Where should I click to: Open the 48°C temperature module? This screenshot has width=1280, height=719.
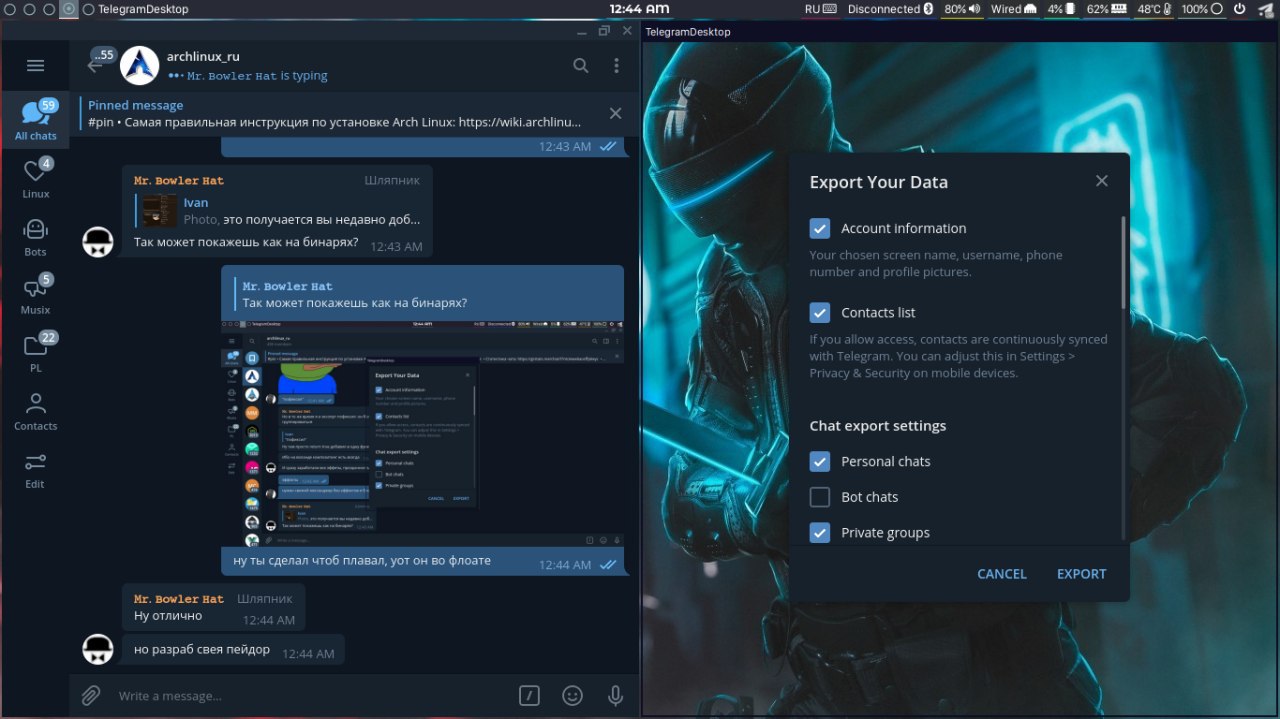(x=1154, y=9)
